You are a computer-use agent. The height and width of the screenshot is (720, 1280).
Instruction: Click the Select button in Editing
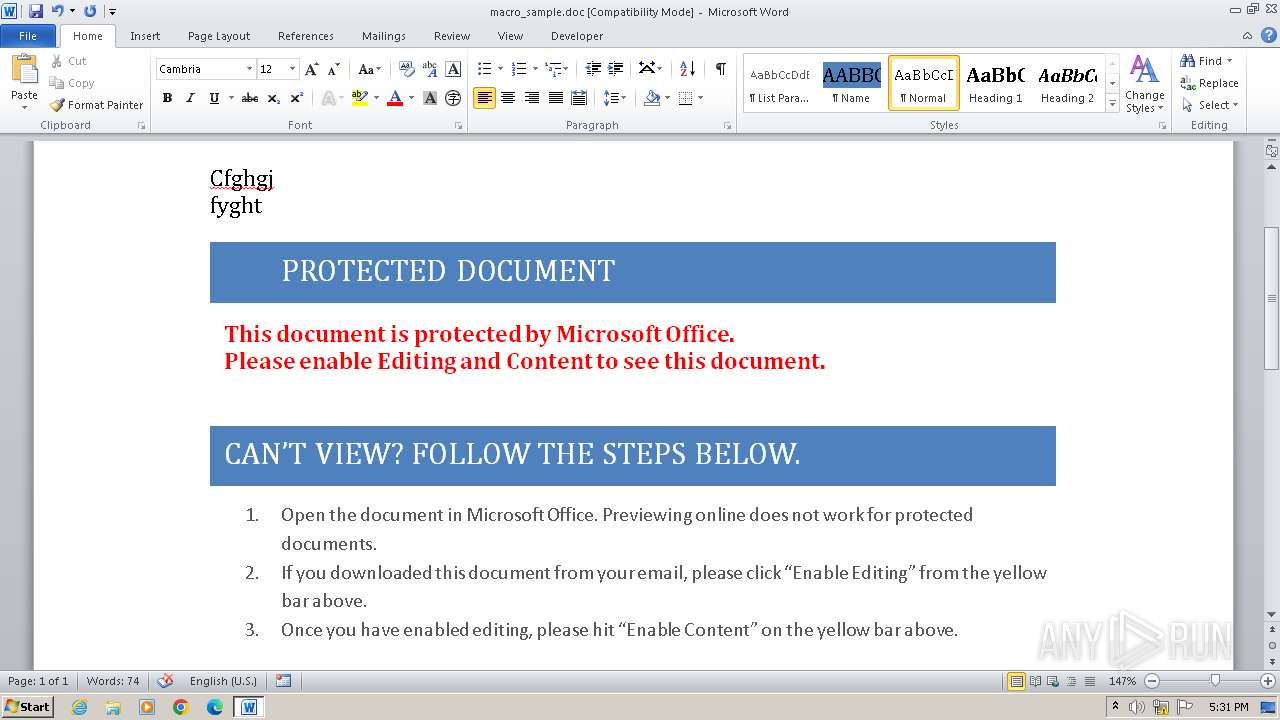1209,105
